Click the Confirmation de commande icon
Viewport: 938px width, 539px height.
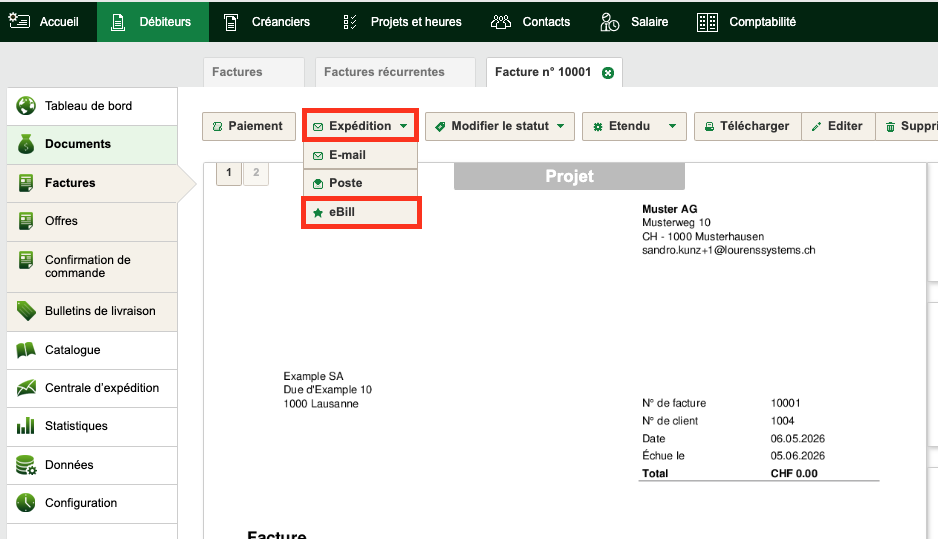pos(26,260)
